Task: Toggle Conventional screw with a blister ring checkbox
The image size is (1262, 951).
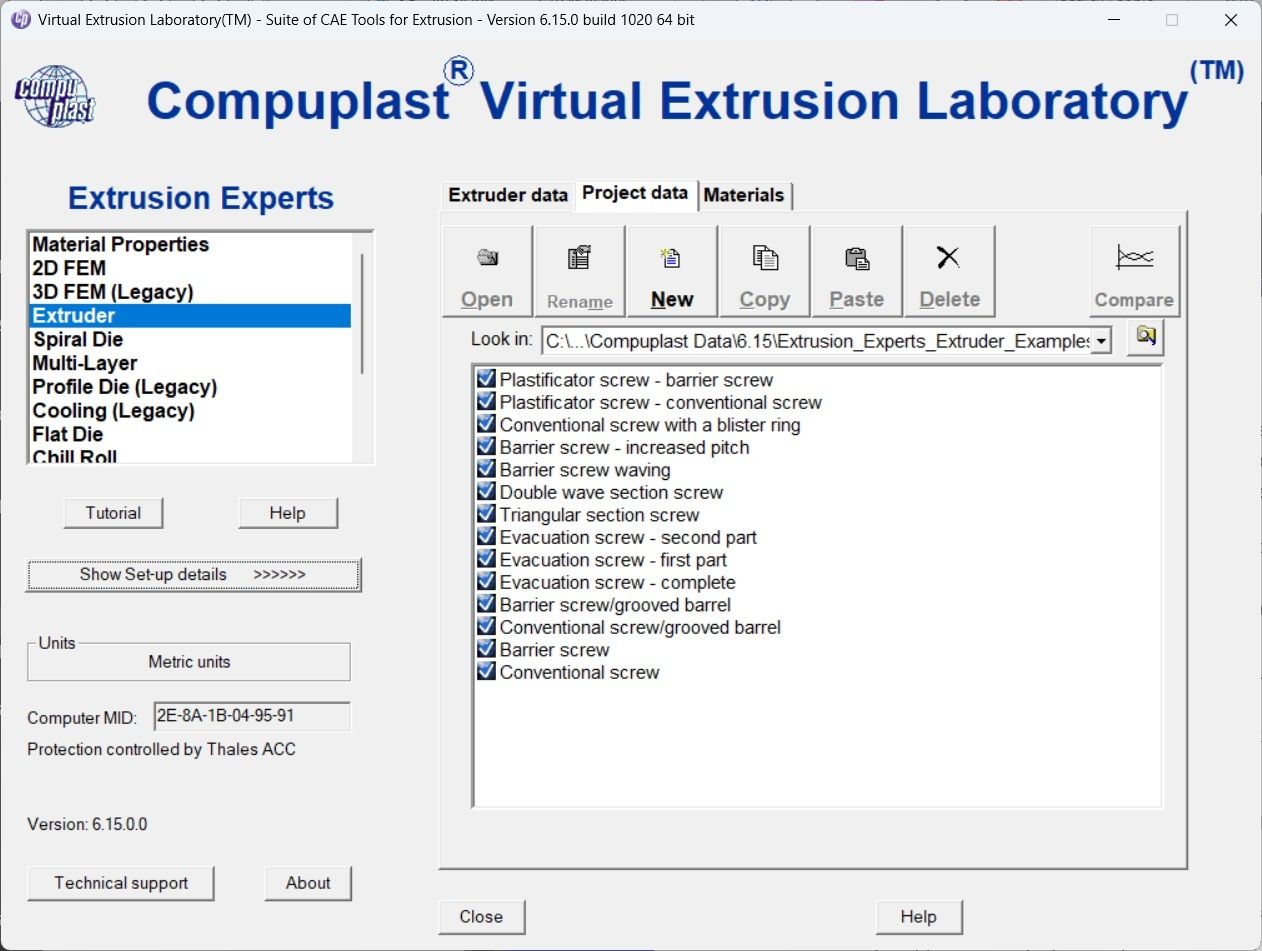Action: click(486, 424)
